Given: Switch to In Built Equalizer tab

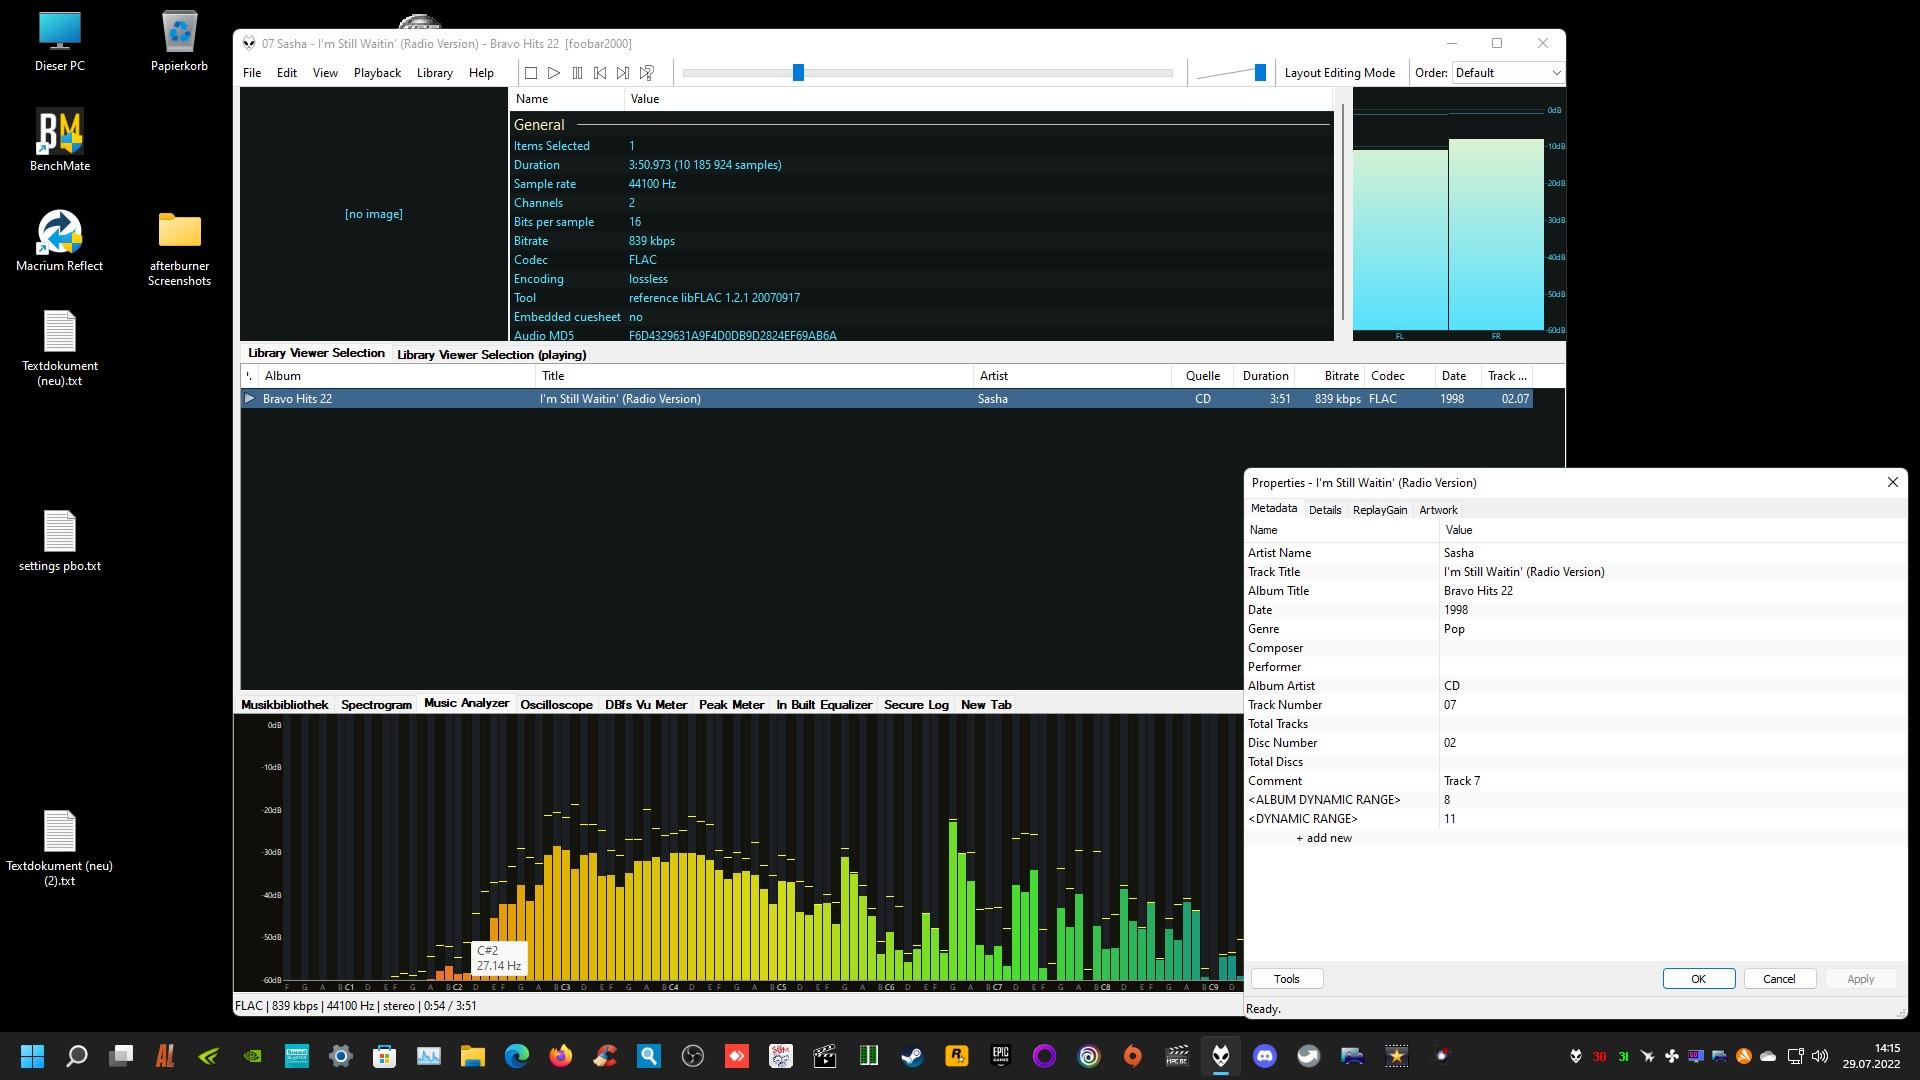Looking at the screenshot, I should (x=824, y=705).
